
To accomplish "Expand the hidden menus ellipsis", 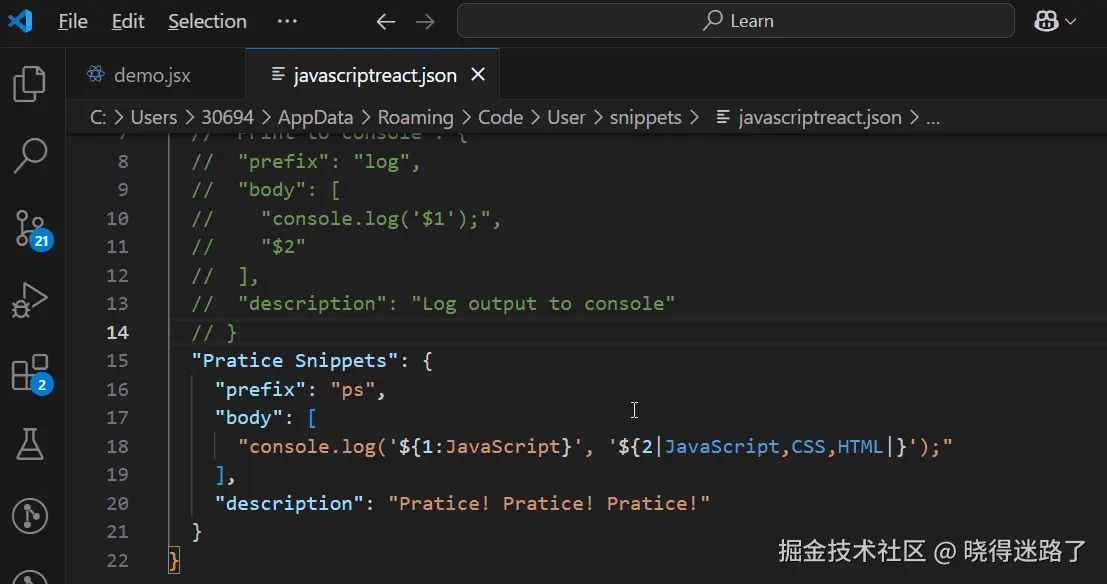I will click(x=287, y=21).
